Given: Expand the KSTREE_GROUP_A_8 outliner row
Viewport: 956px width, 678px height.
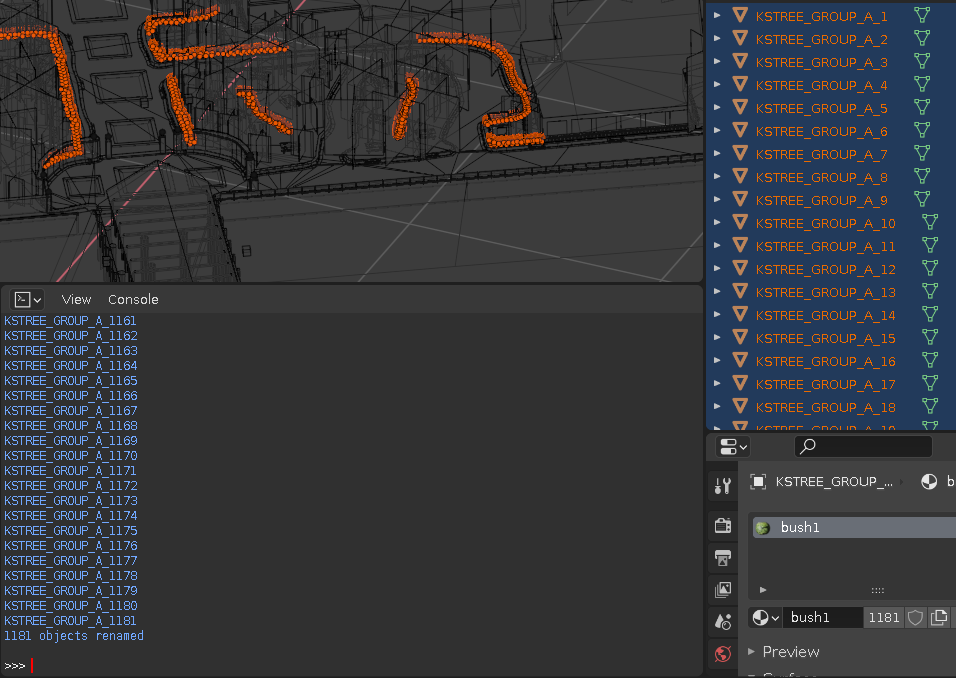Looking at the screenshot, I should pos(717,177).
